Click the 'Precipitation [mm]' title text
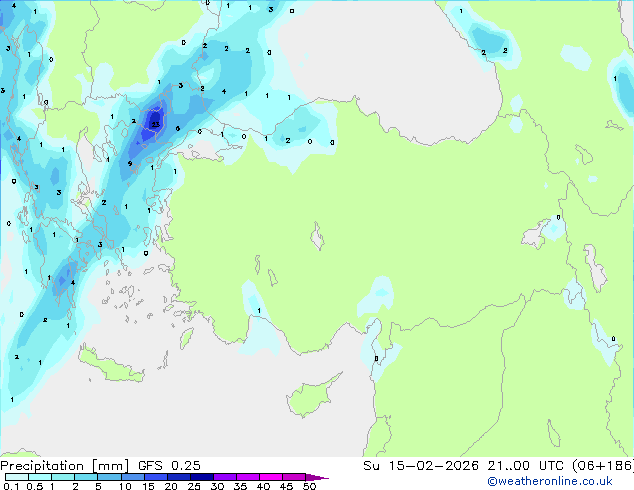634x490 pixels. coord(65,466)
